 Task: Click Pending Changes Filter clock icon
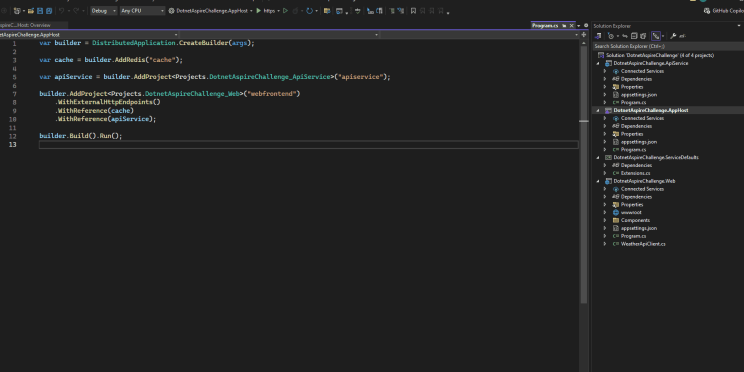(611, 36)
